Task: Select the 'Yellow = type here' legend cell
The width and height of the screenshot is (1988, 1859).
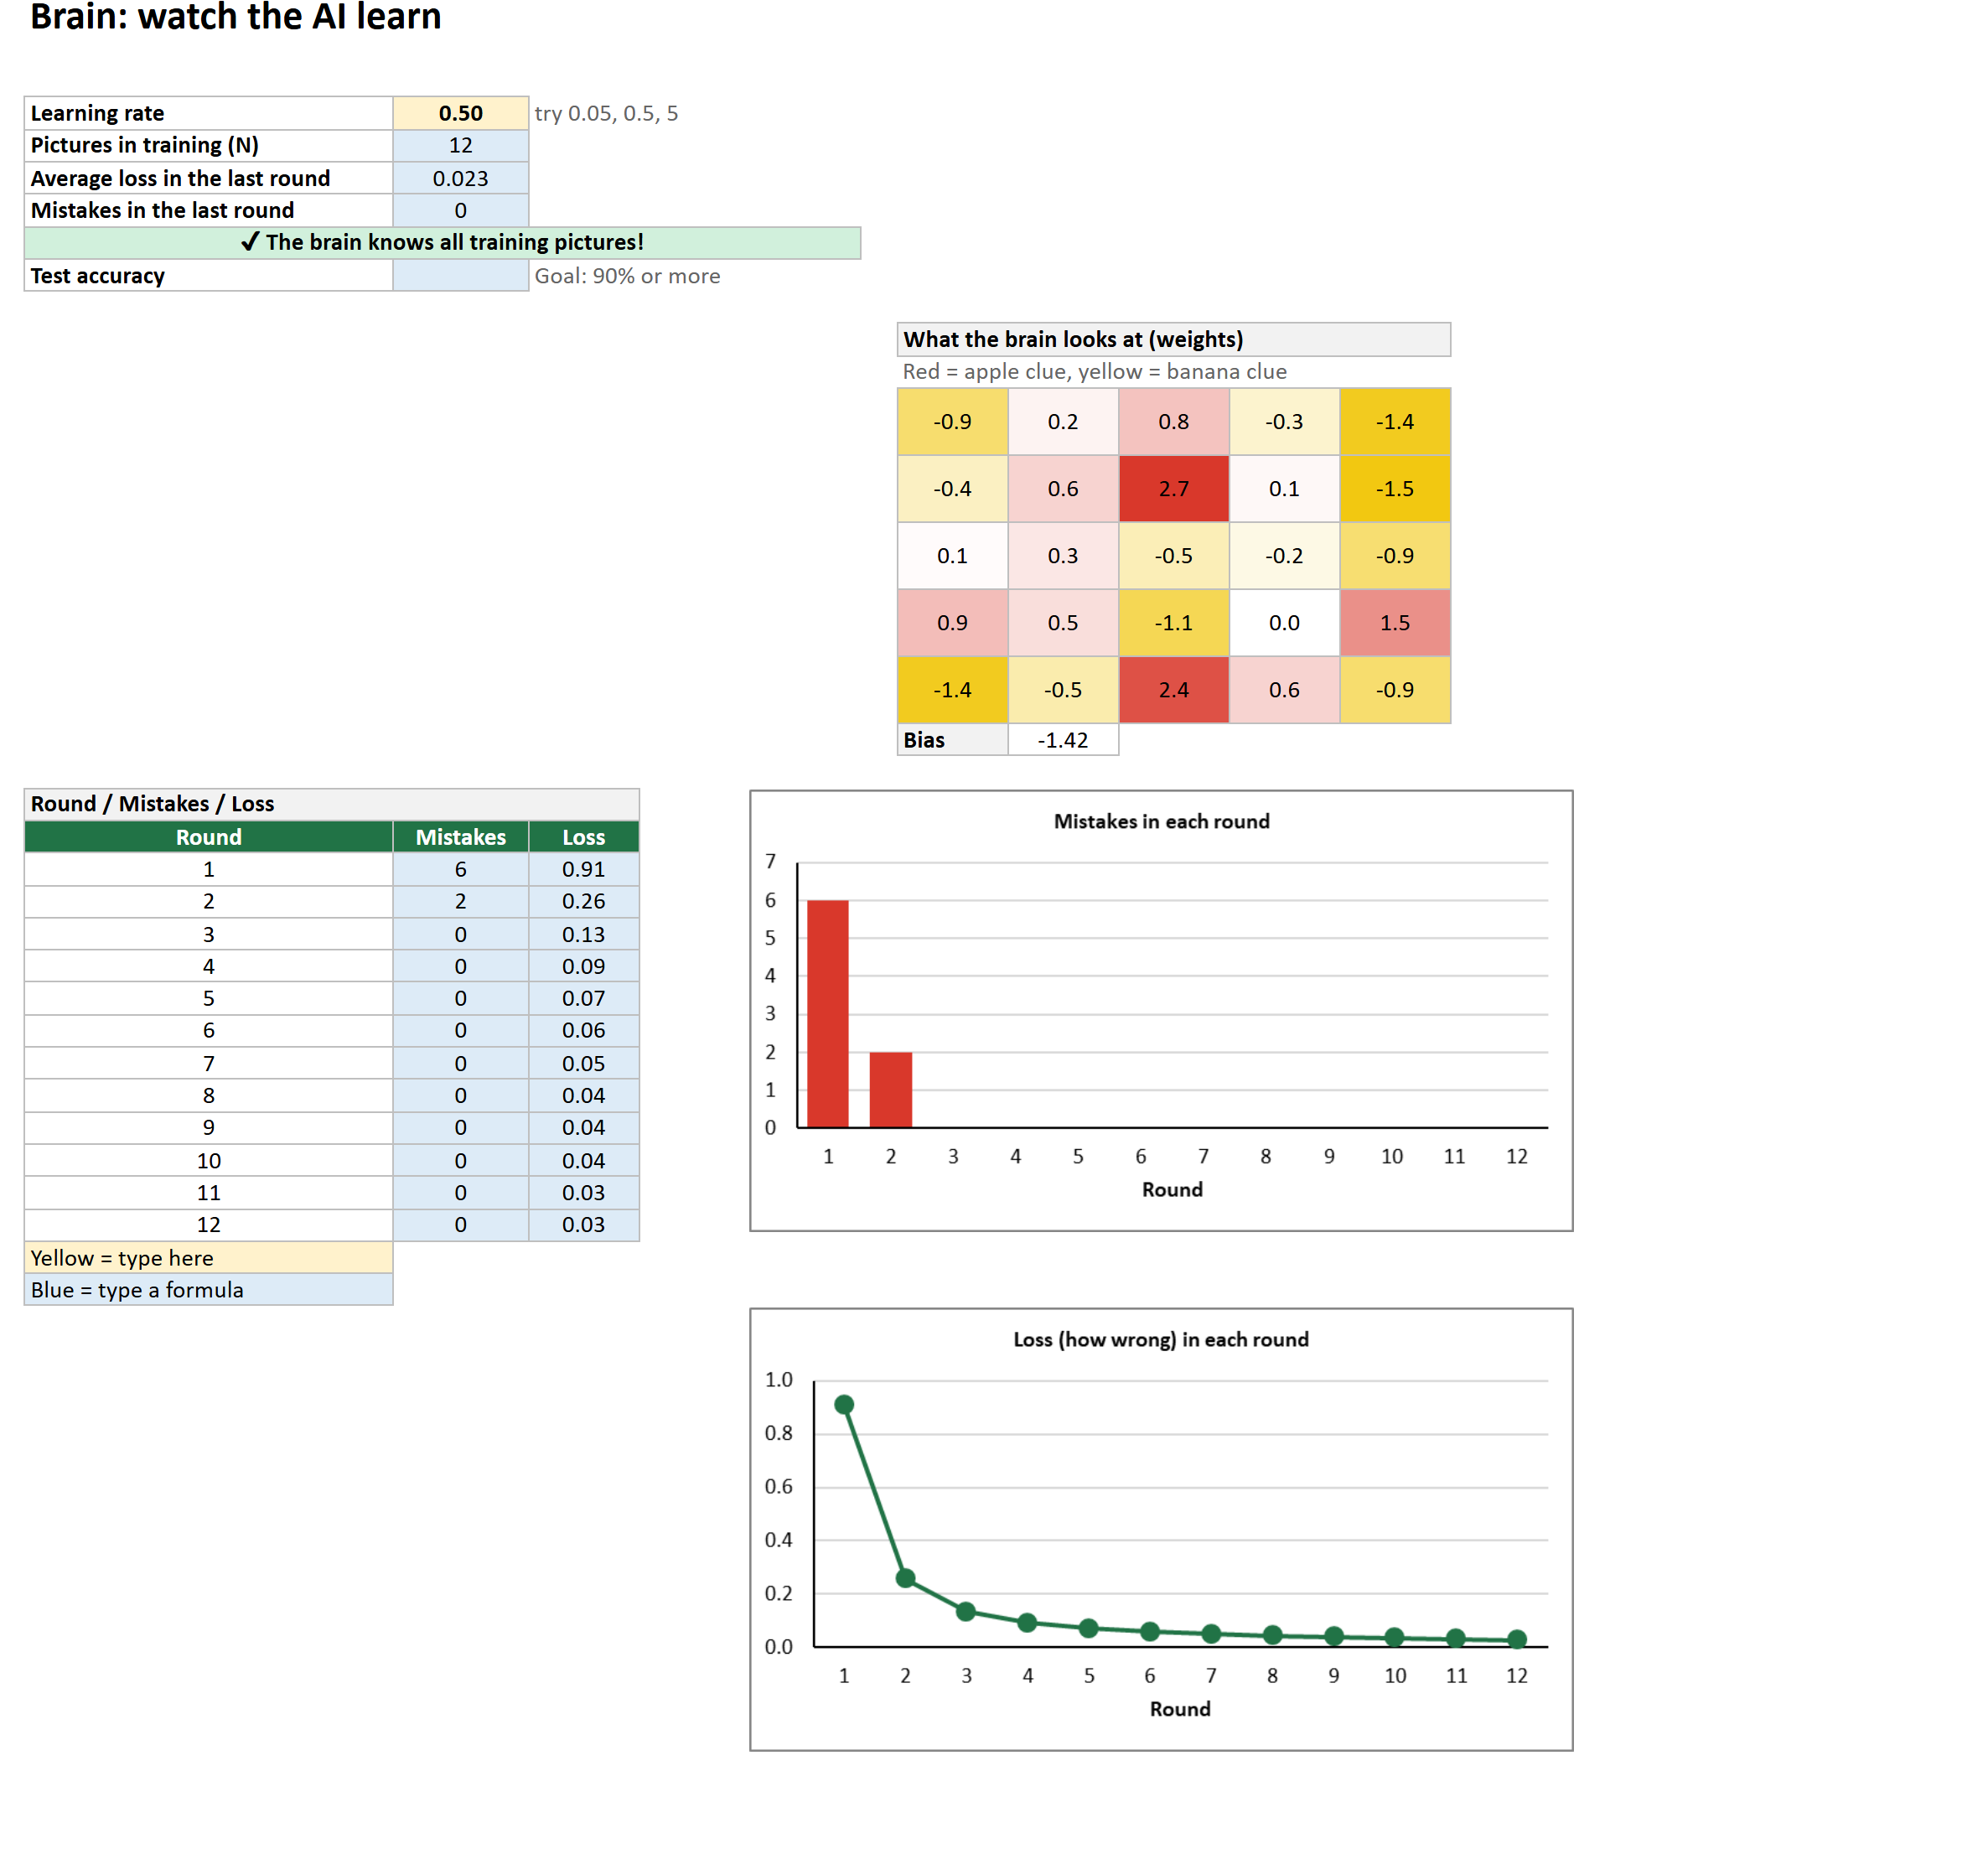Action: tap(209, 1258)
